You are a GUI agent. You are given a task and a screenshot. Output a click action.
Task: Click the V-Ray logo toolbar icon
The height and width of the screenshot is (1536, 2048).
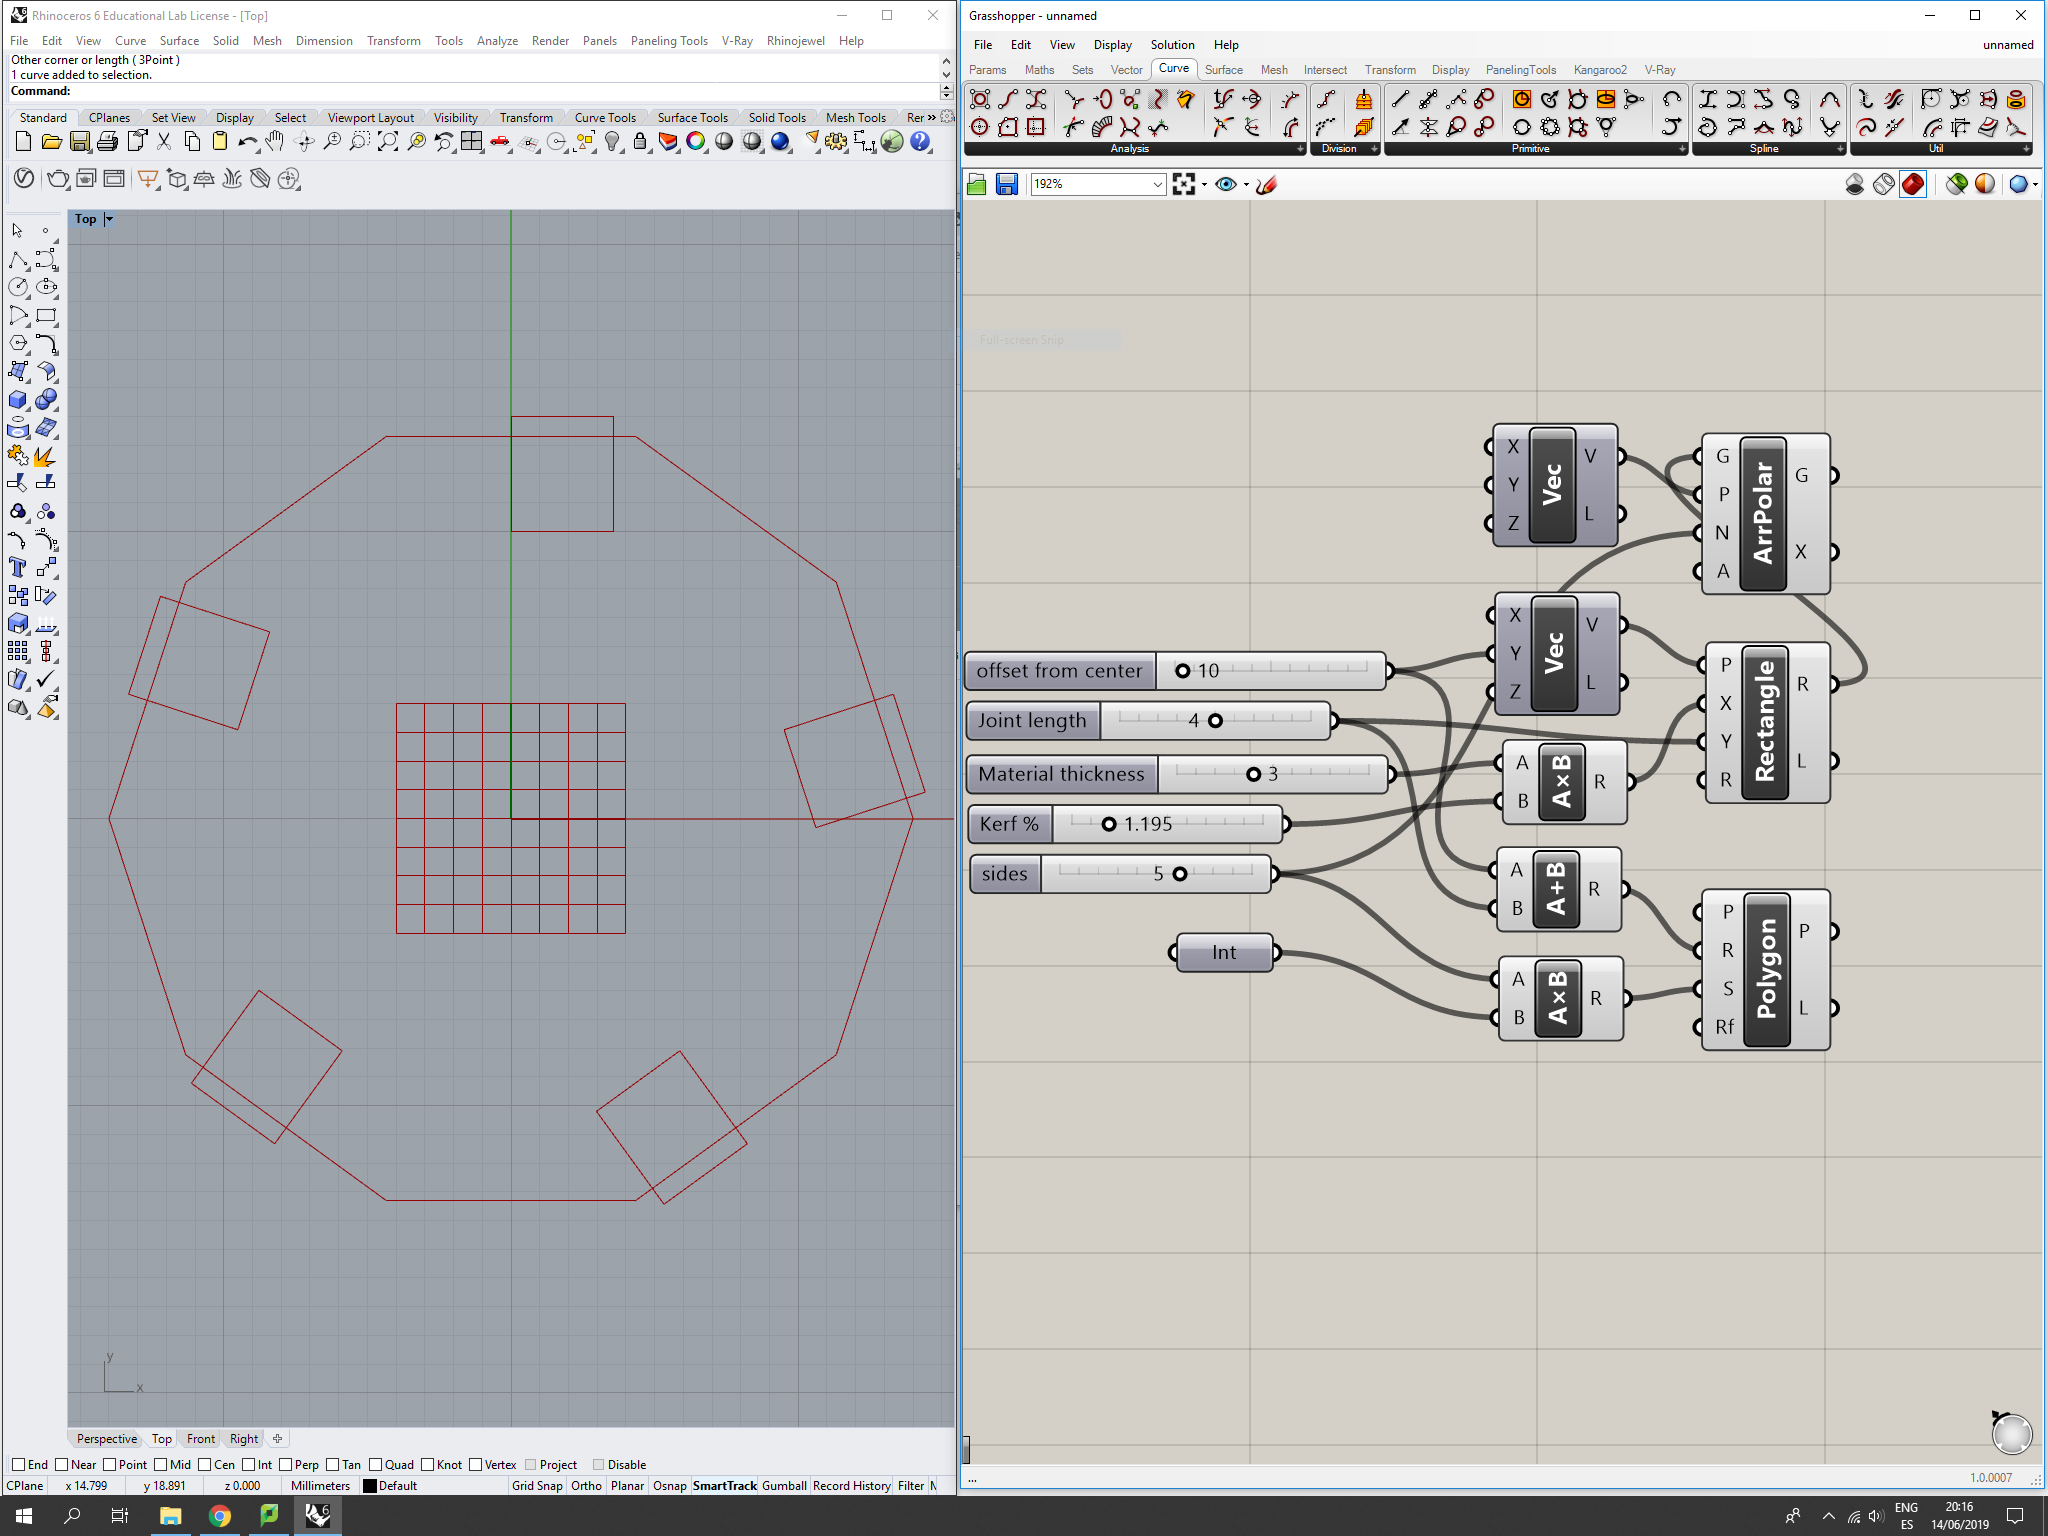click(24, 179)
